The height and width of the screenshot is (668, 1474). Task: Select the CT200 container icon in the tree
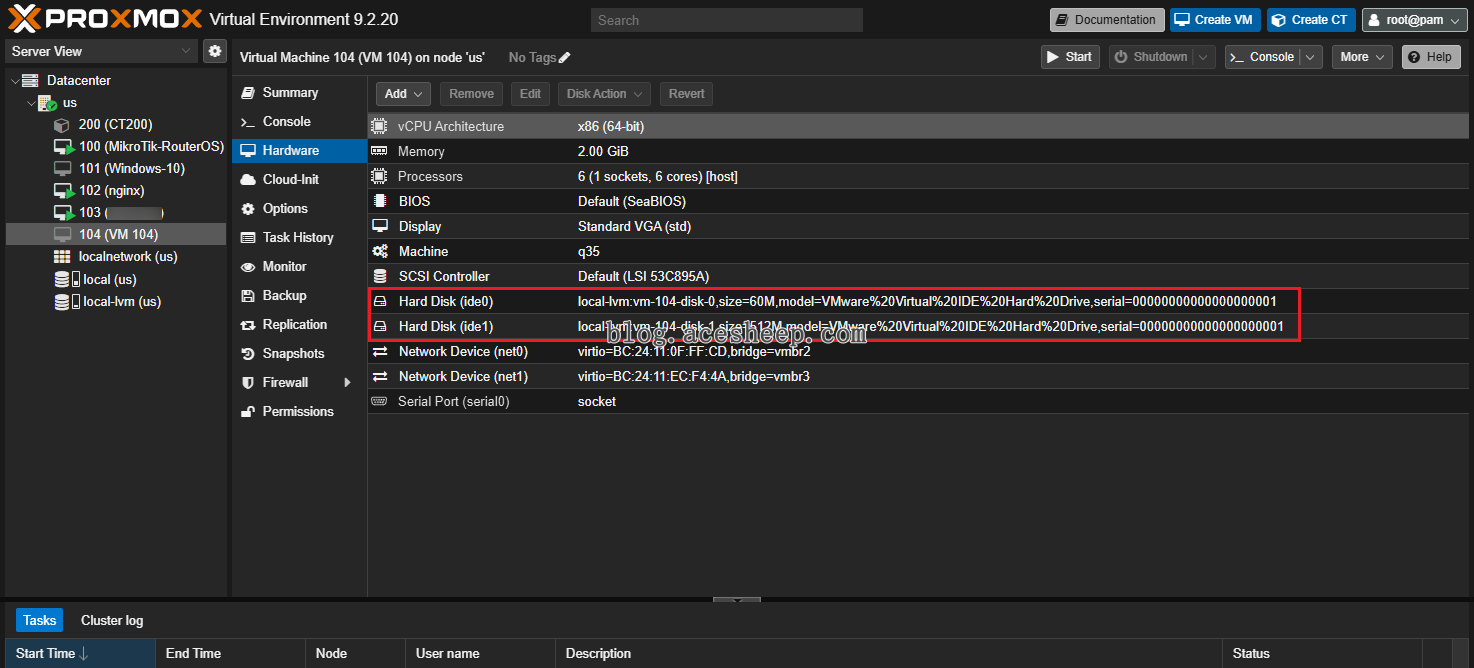pyautogui.click(x=62, y=125)
